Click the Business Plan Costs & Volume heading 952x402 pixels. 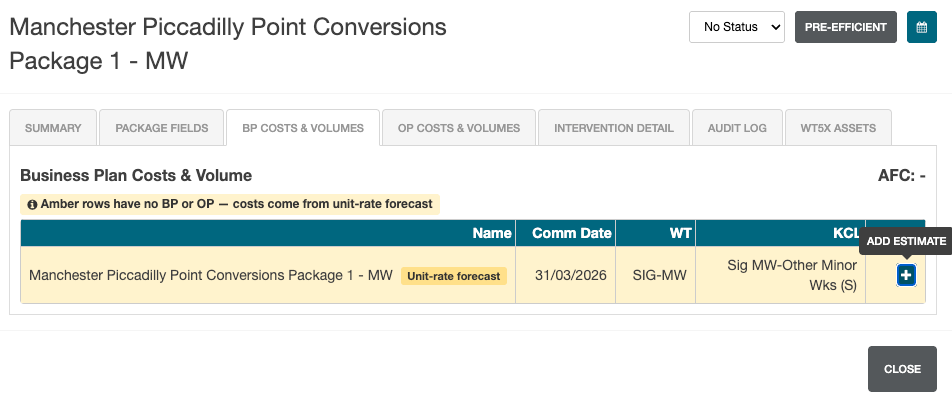pyautogui.click(x=136, y=176)
